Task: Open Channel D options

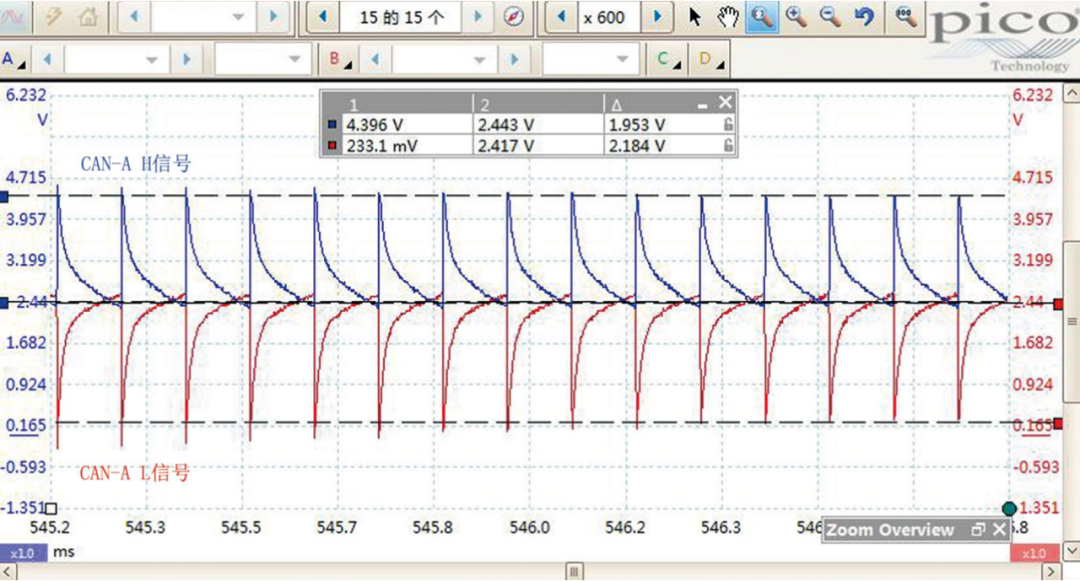Action: click(709, 60)
